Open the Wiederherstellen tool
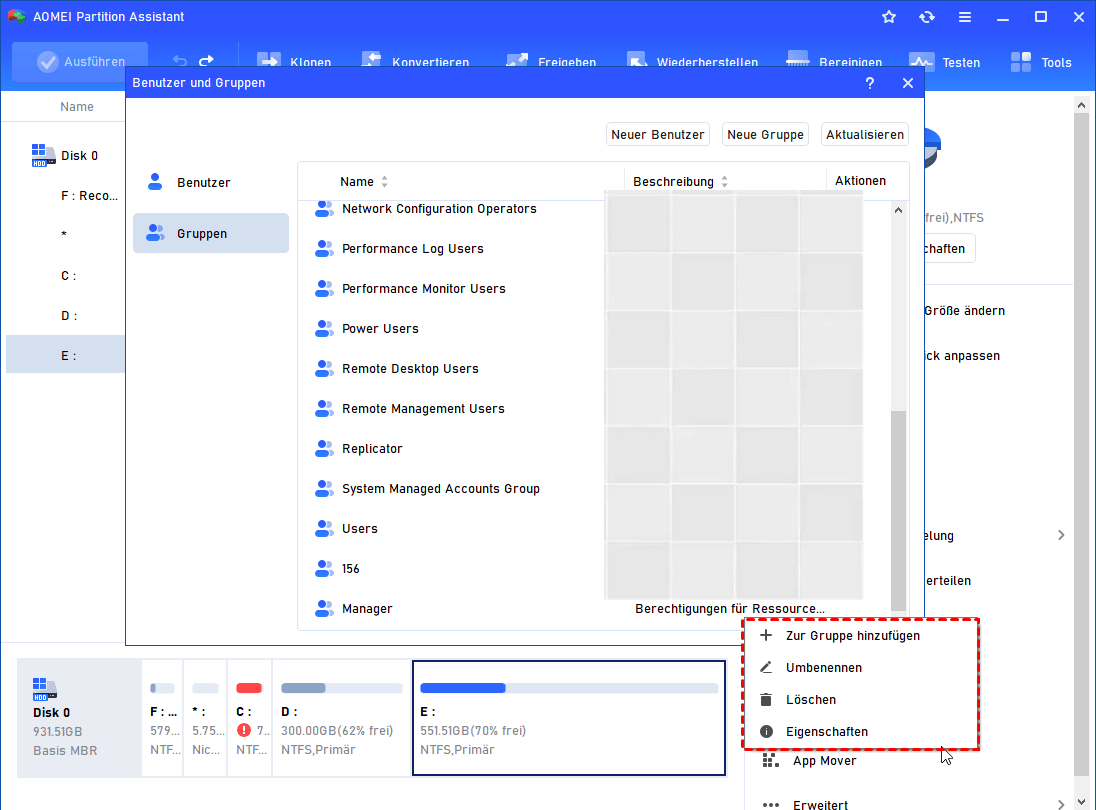Image resolution: width=1096 pixels, height=810 pixels. (x=692, y=62)
